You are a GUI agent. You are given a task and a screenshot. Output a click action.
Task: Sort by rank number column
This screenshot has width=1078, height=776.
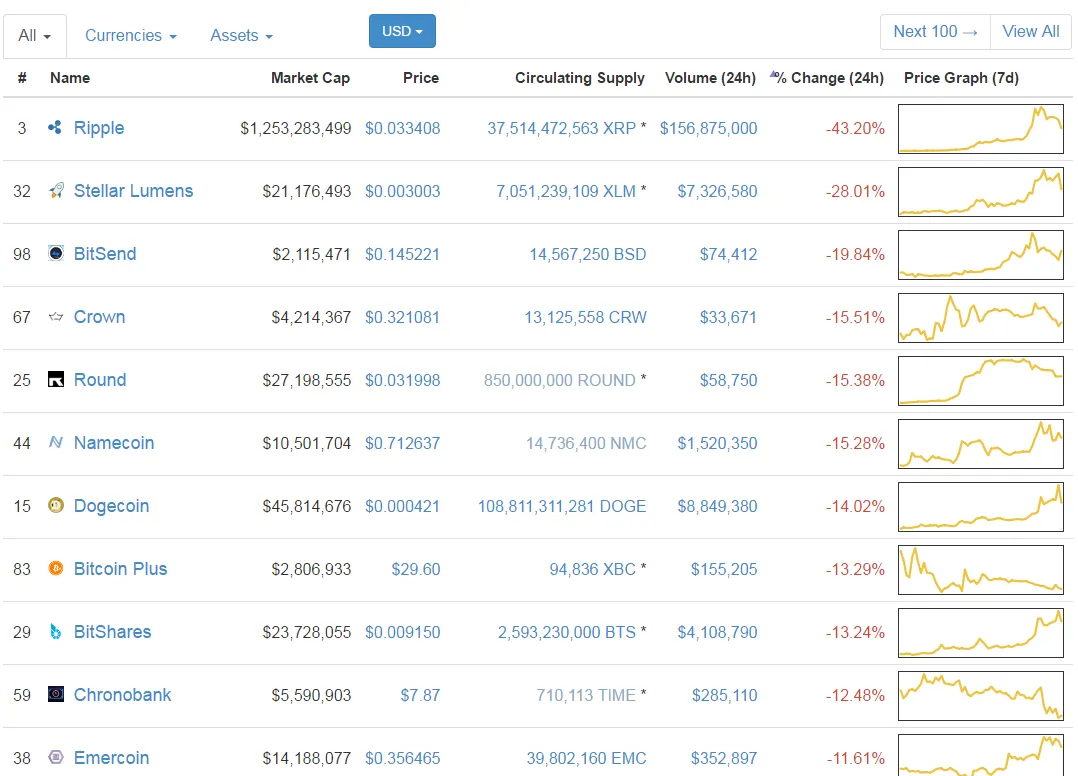pos(22,78)
